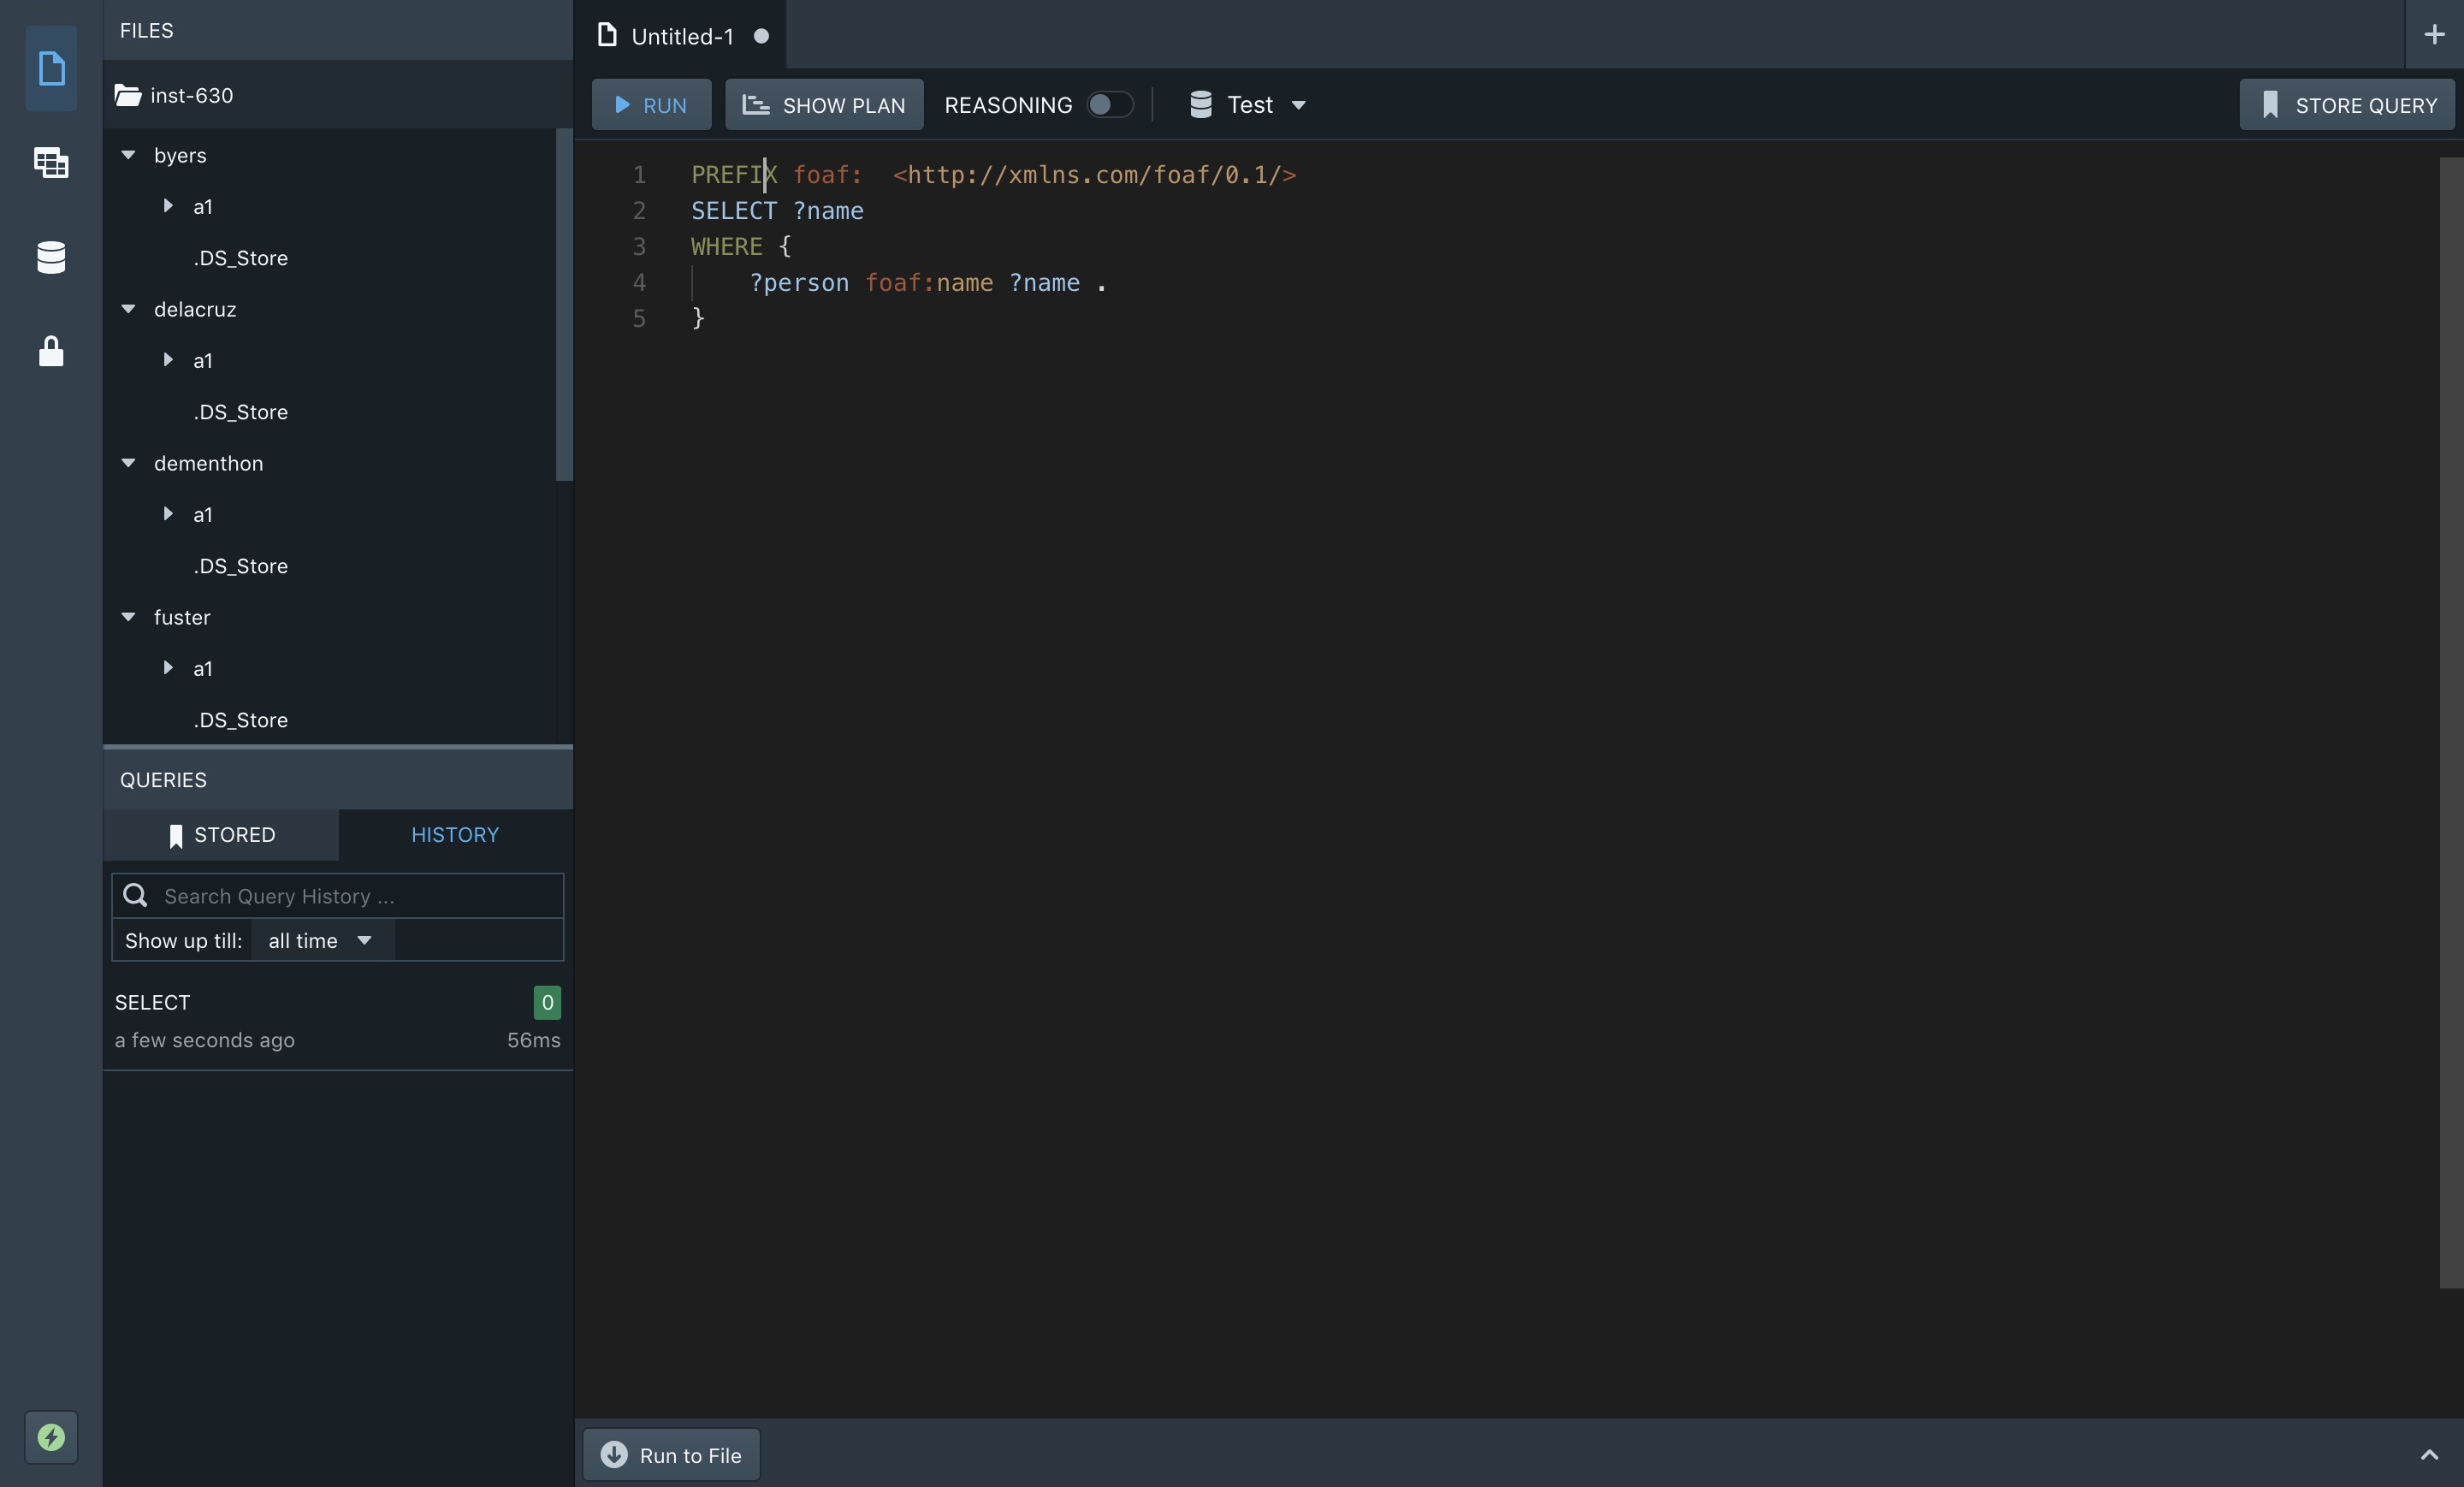Click line number 5 in gutter
This screenshot has width=2464, height=1487.
[639, 319]
